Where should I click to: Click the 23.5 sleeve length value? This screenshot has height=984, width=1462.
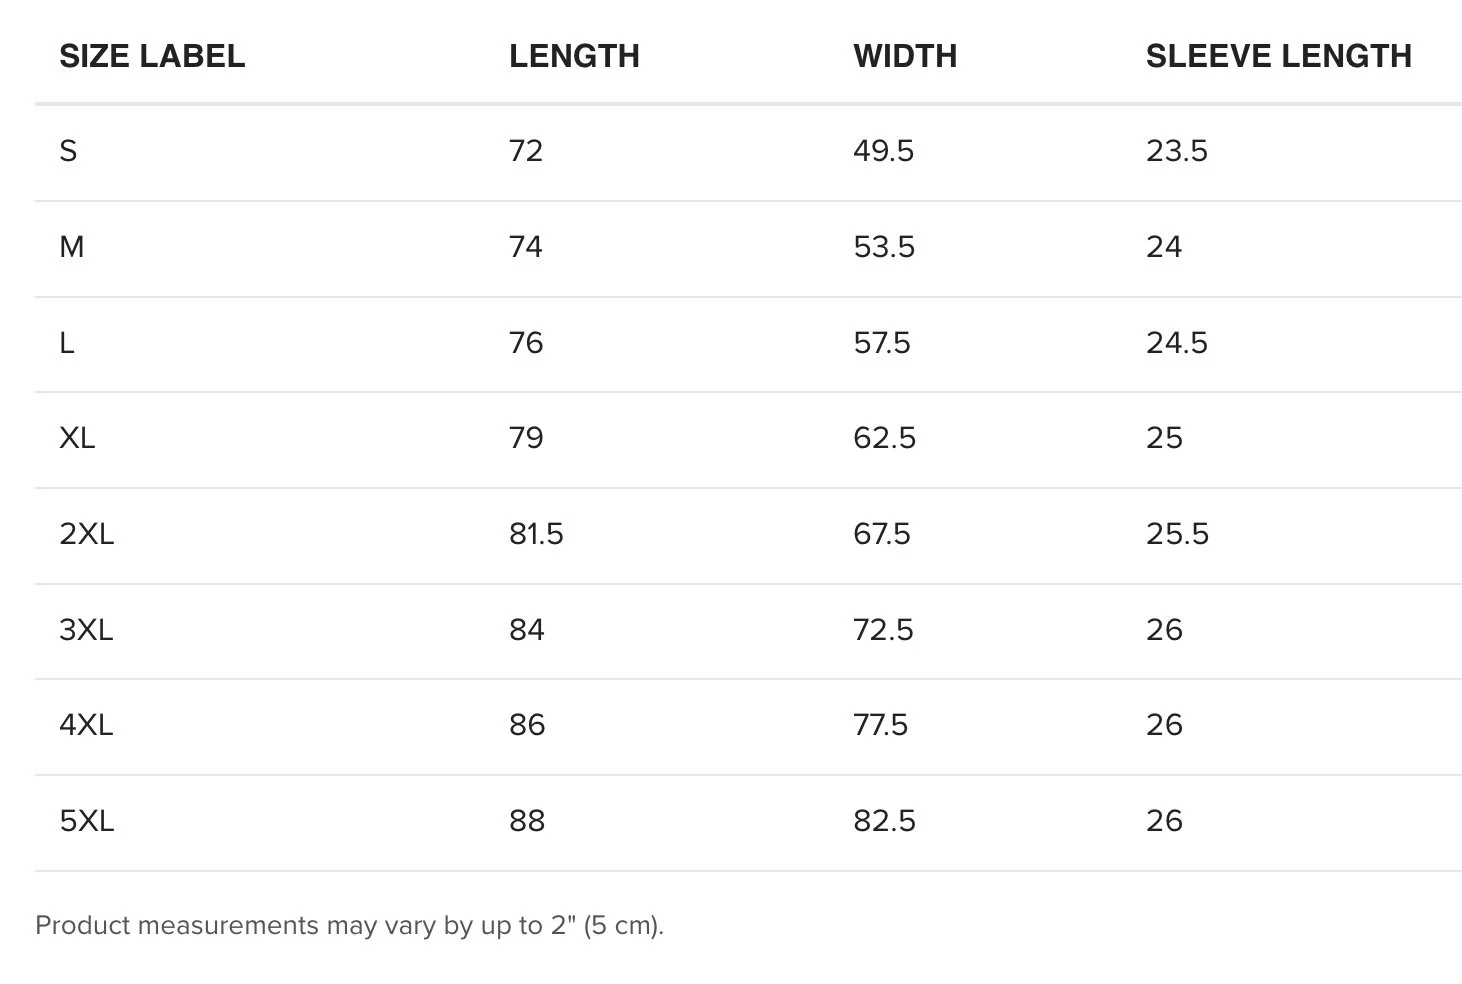[1177, 151]
